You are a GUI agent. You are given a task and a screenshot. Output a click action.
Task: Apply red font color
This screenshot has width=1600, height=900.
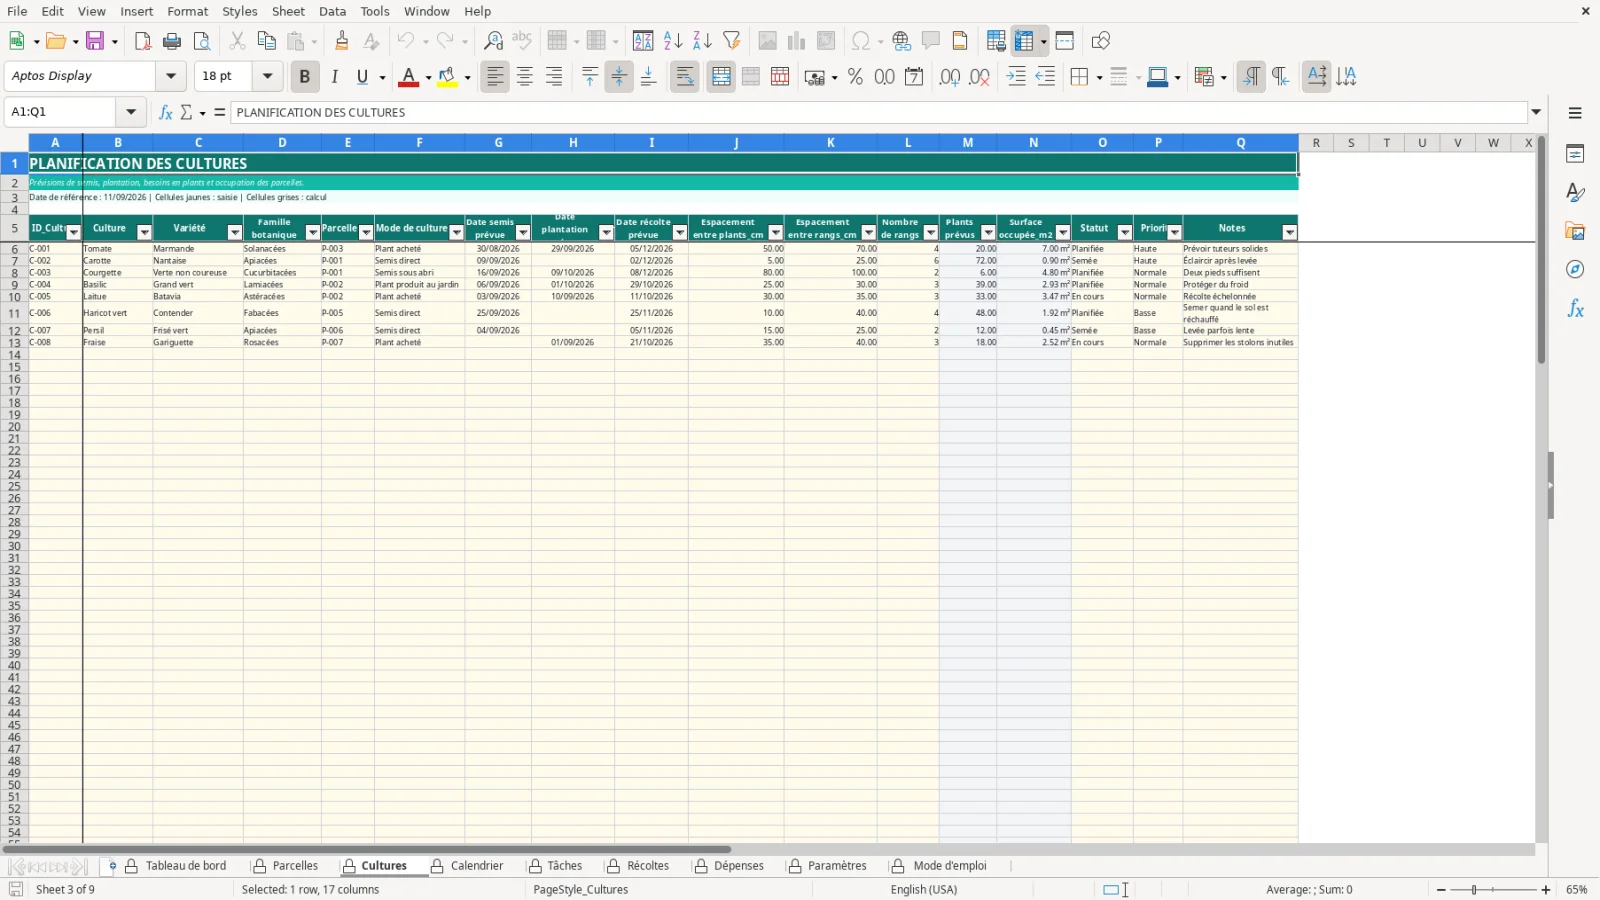tap(409, 77)
